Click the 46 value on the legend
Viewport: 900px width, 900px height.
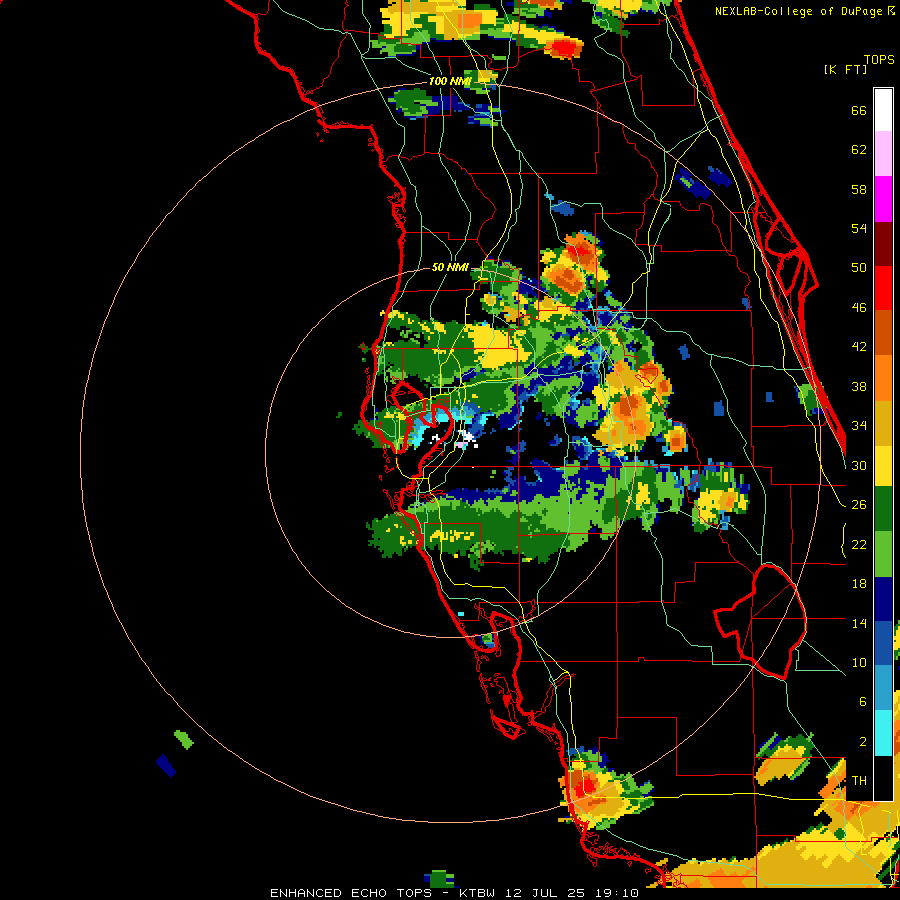point(859,307)
